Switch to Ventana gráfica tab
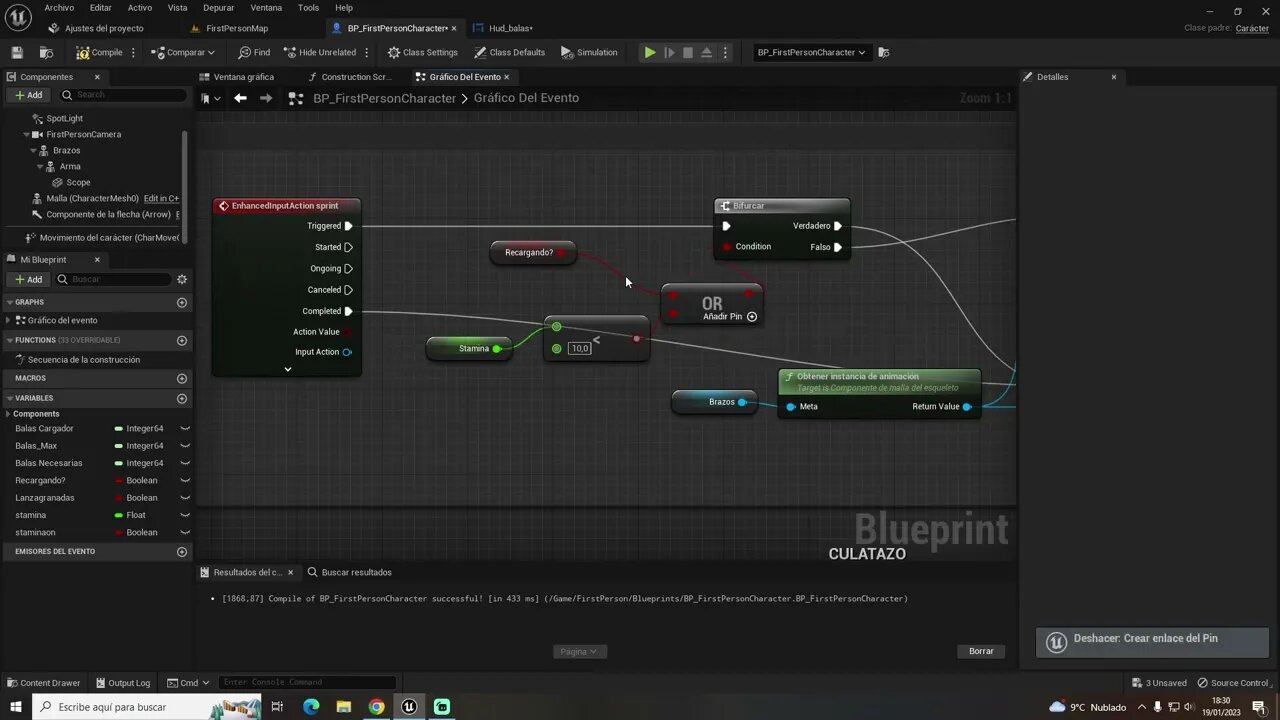The image size is (1280, 720). pyautogui.click(x=243, y=77)
